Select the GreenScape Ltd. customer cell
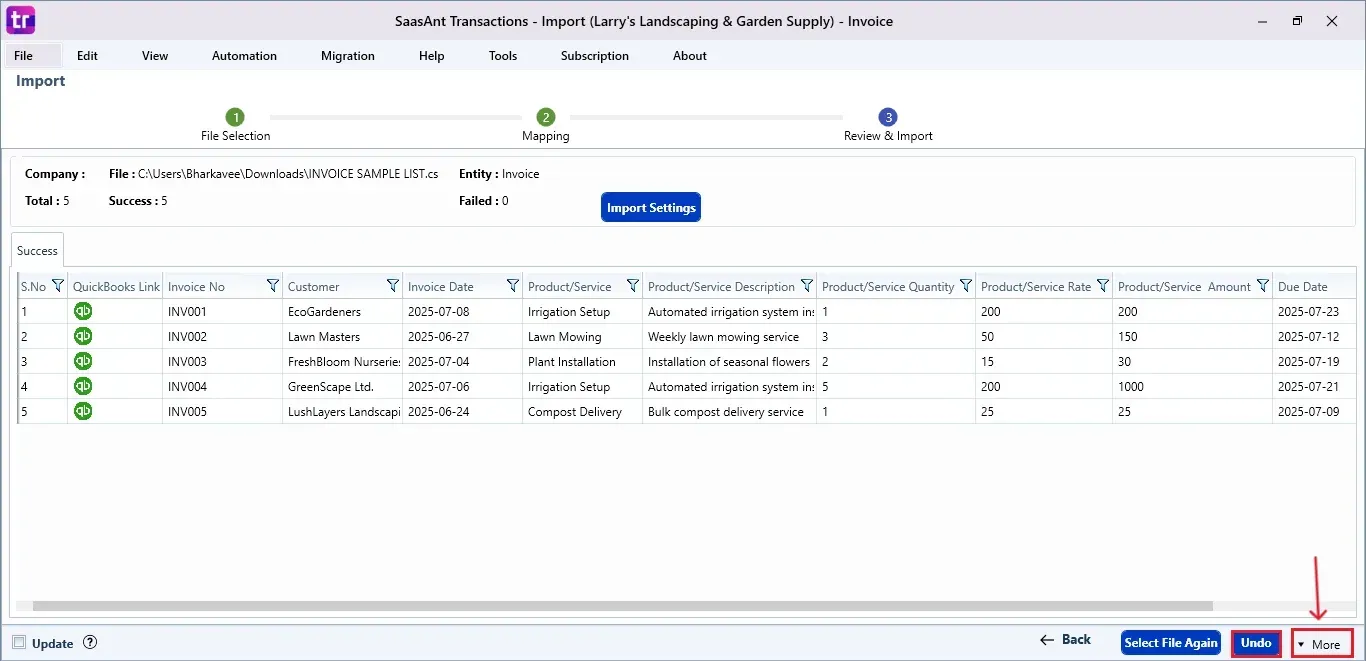Screen dimensions: 1366x661 (342, 386)
